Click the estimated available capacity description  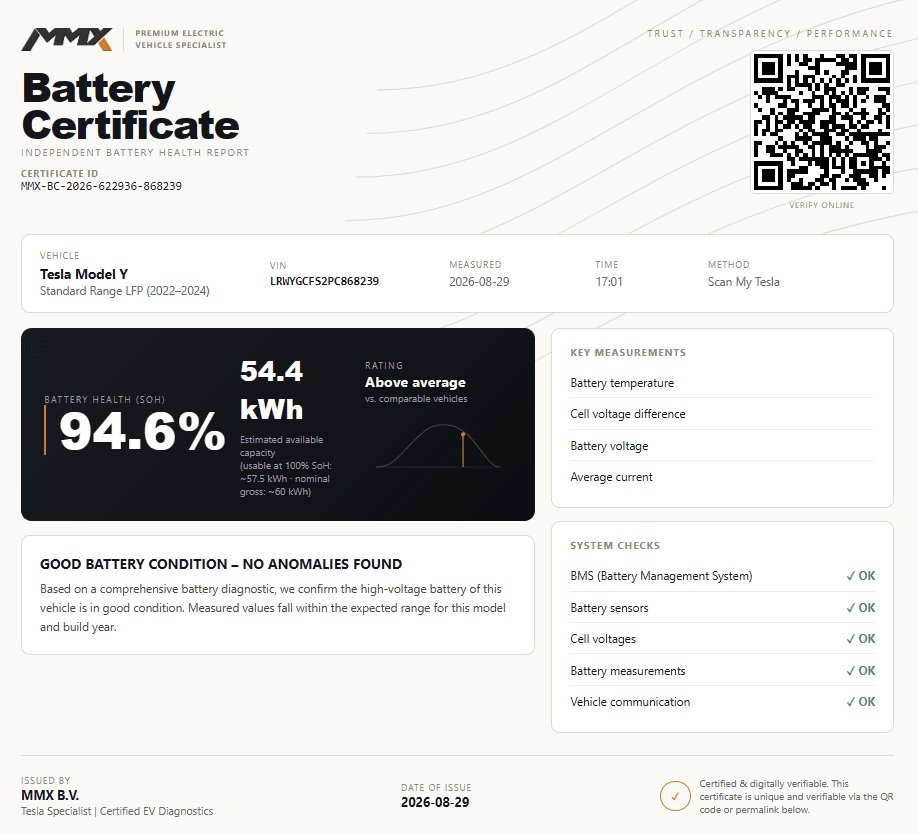click(x=286, y=465)
